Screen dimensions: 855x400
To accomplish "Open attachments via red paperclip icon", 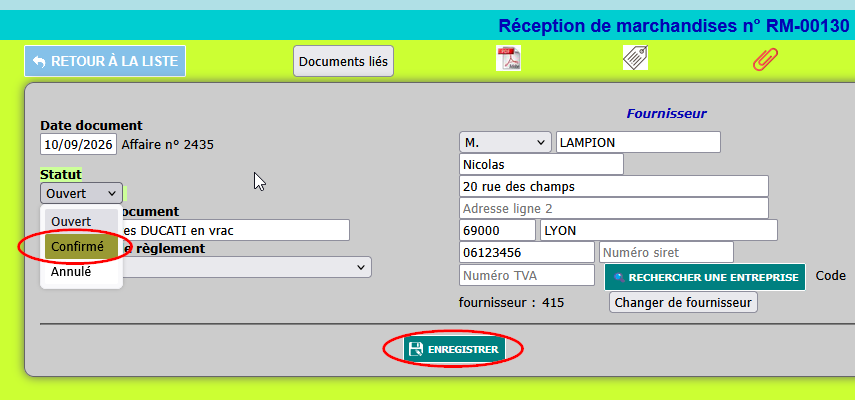I will point(765,59).
